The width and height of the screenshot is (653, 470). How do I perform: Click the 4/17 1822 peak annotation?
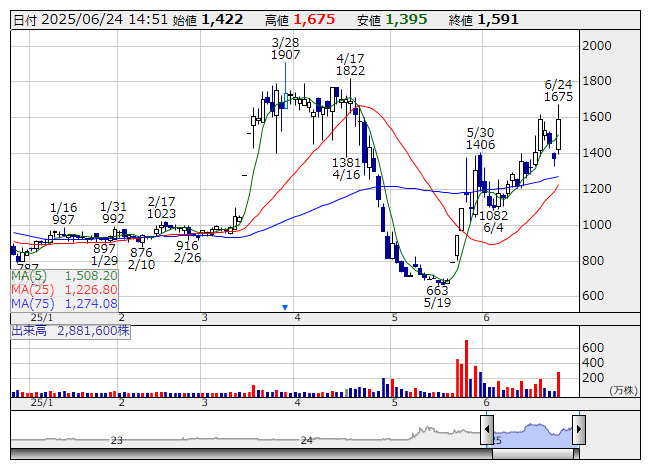[x=350, y=64]
